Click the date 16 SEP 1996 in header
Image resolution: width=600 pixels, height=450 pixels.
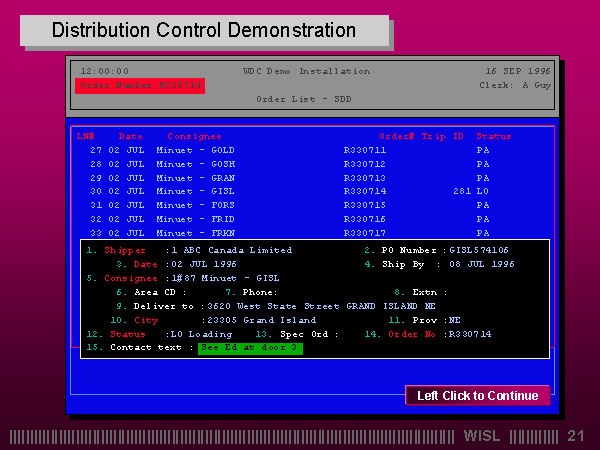tap(518, 71)
